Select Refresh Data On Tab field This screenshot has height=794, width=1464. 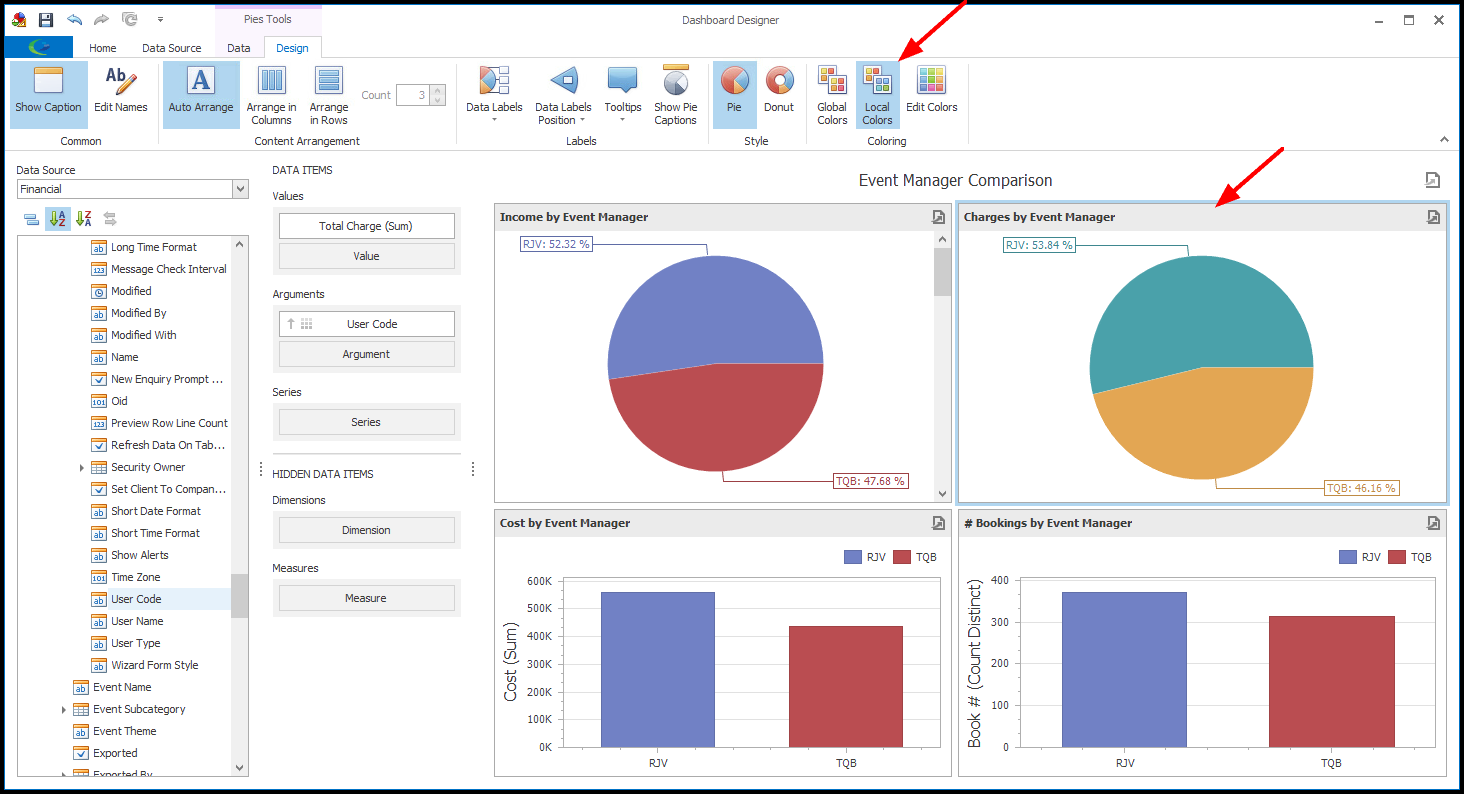point(168,445)
